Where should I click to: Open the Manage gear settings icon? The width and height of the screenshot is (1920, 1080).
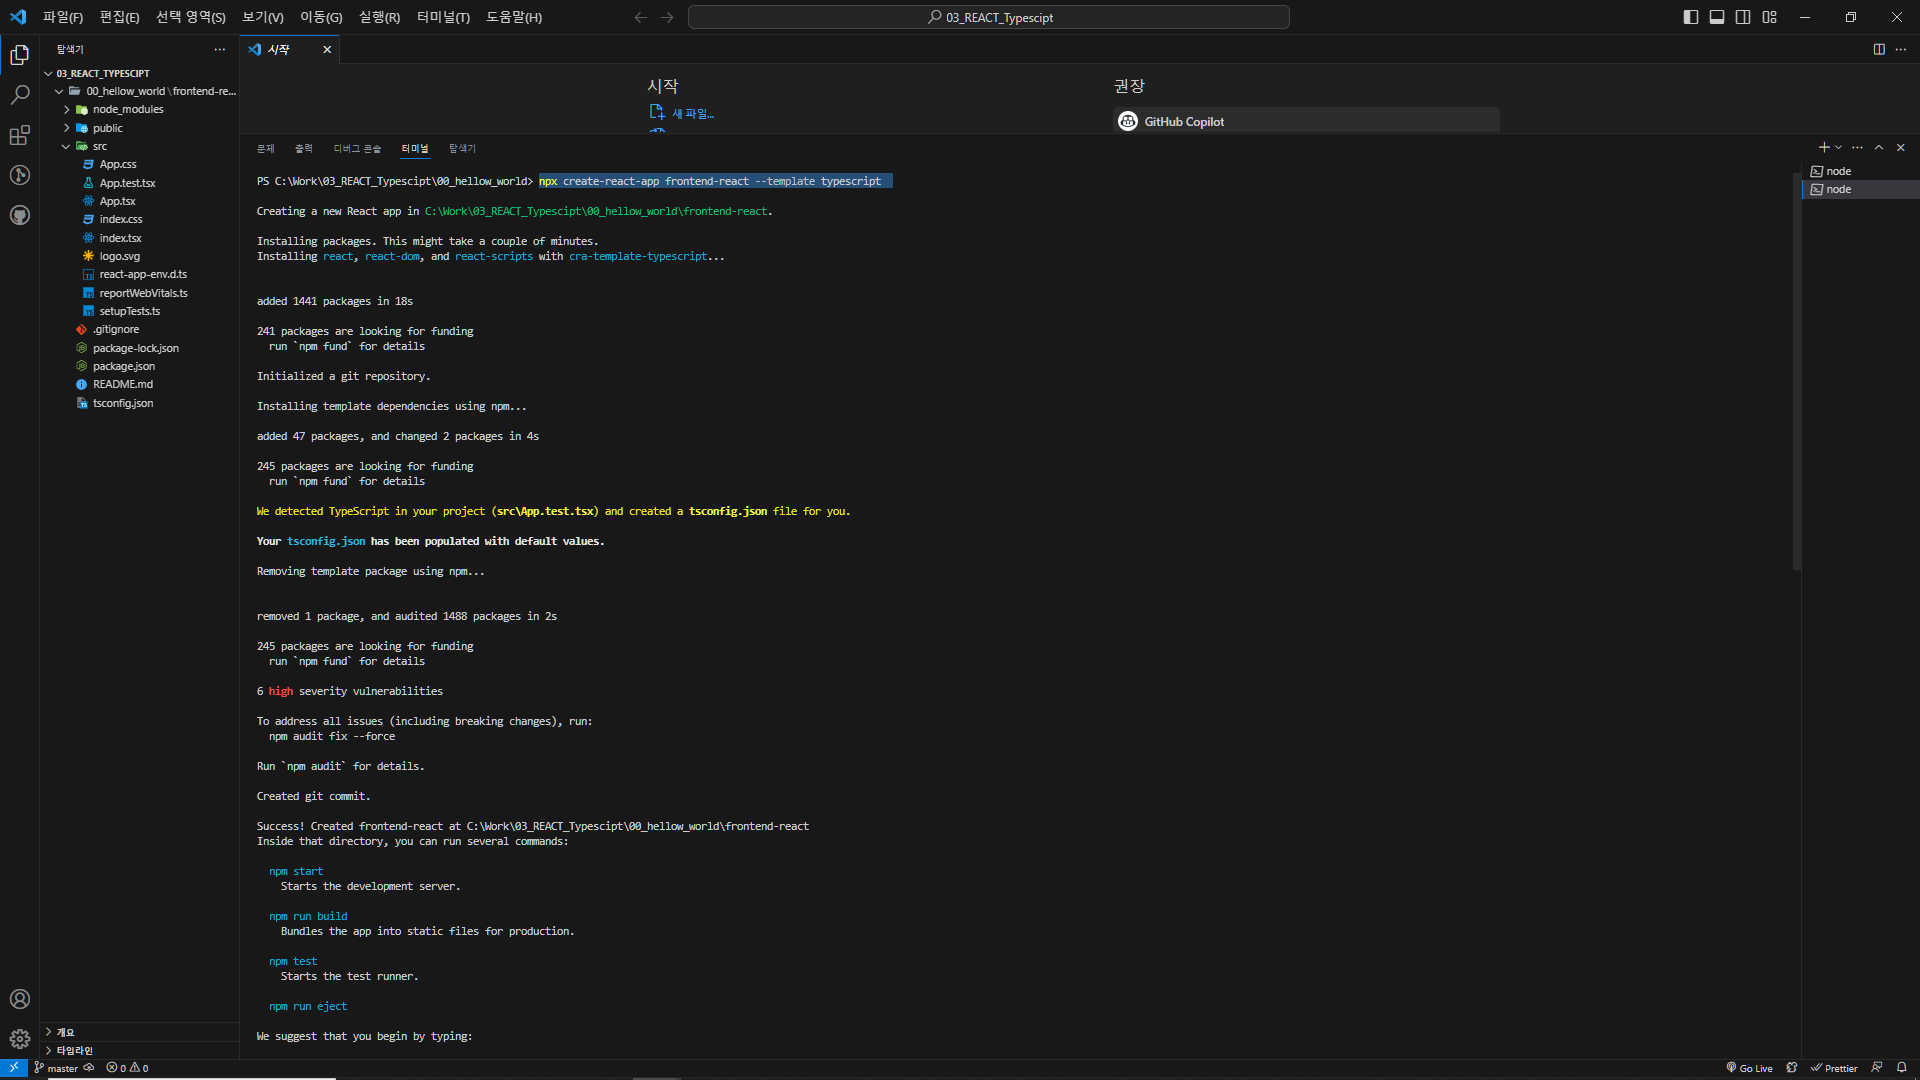(x=19, y=1039)
